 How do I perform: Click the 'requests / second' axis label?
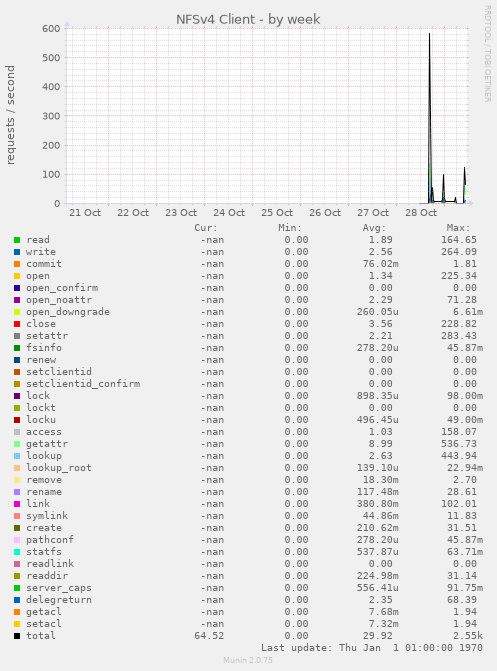[10, 115]
